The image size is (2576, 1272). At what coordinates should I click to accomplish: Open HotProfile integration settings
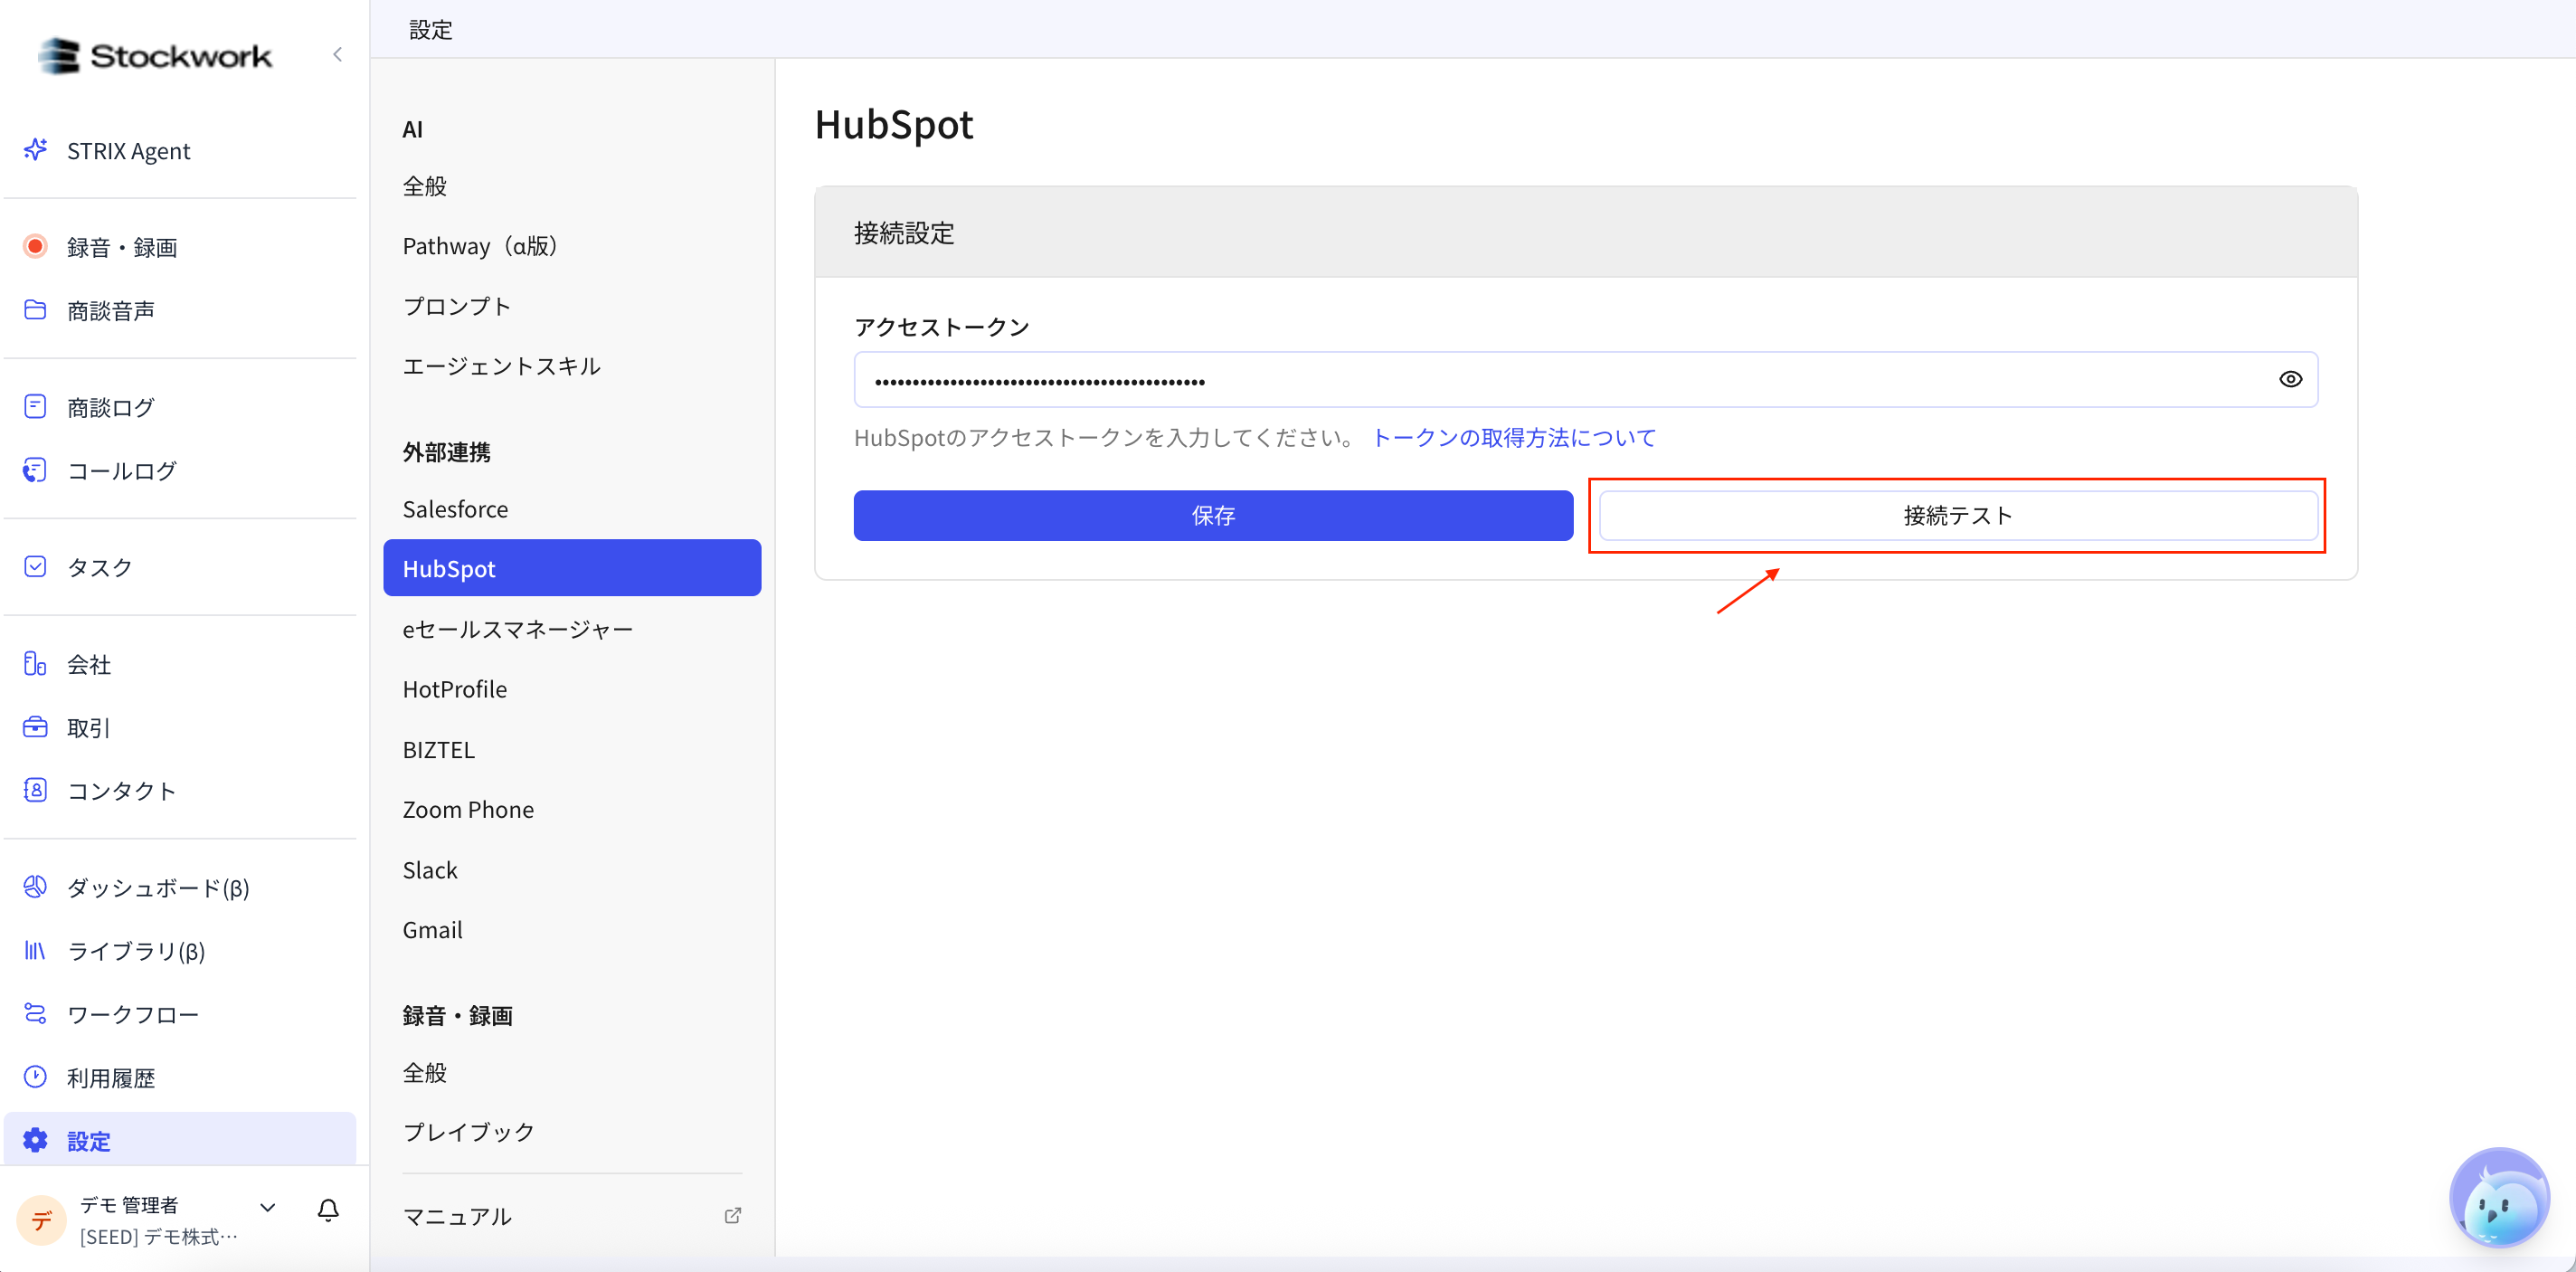click(572, 689)
